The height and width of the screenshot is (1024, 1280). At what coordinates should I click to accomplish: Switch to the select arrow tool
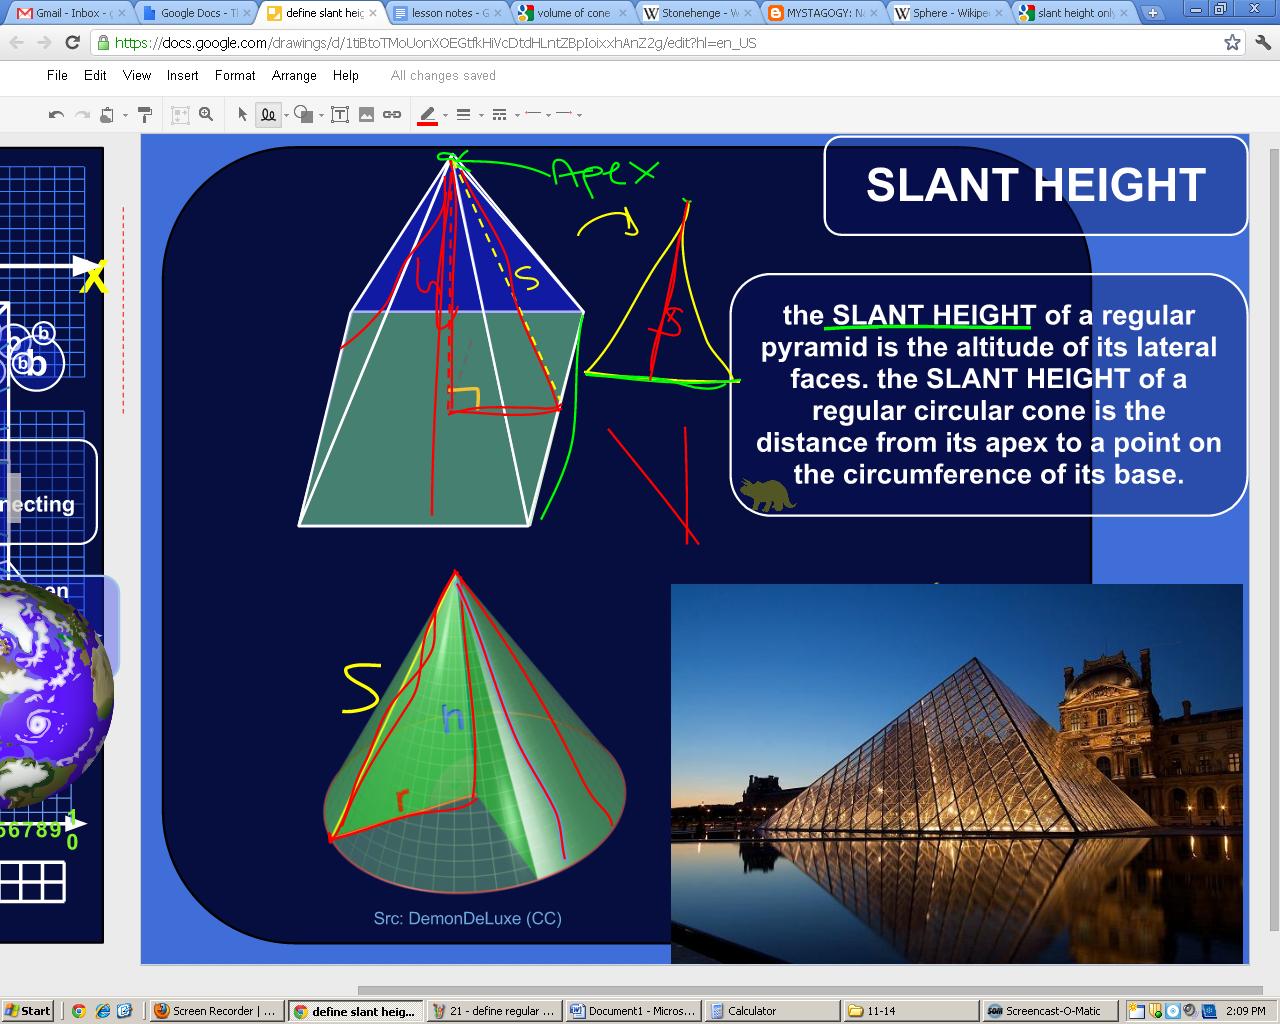[242, 115]
